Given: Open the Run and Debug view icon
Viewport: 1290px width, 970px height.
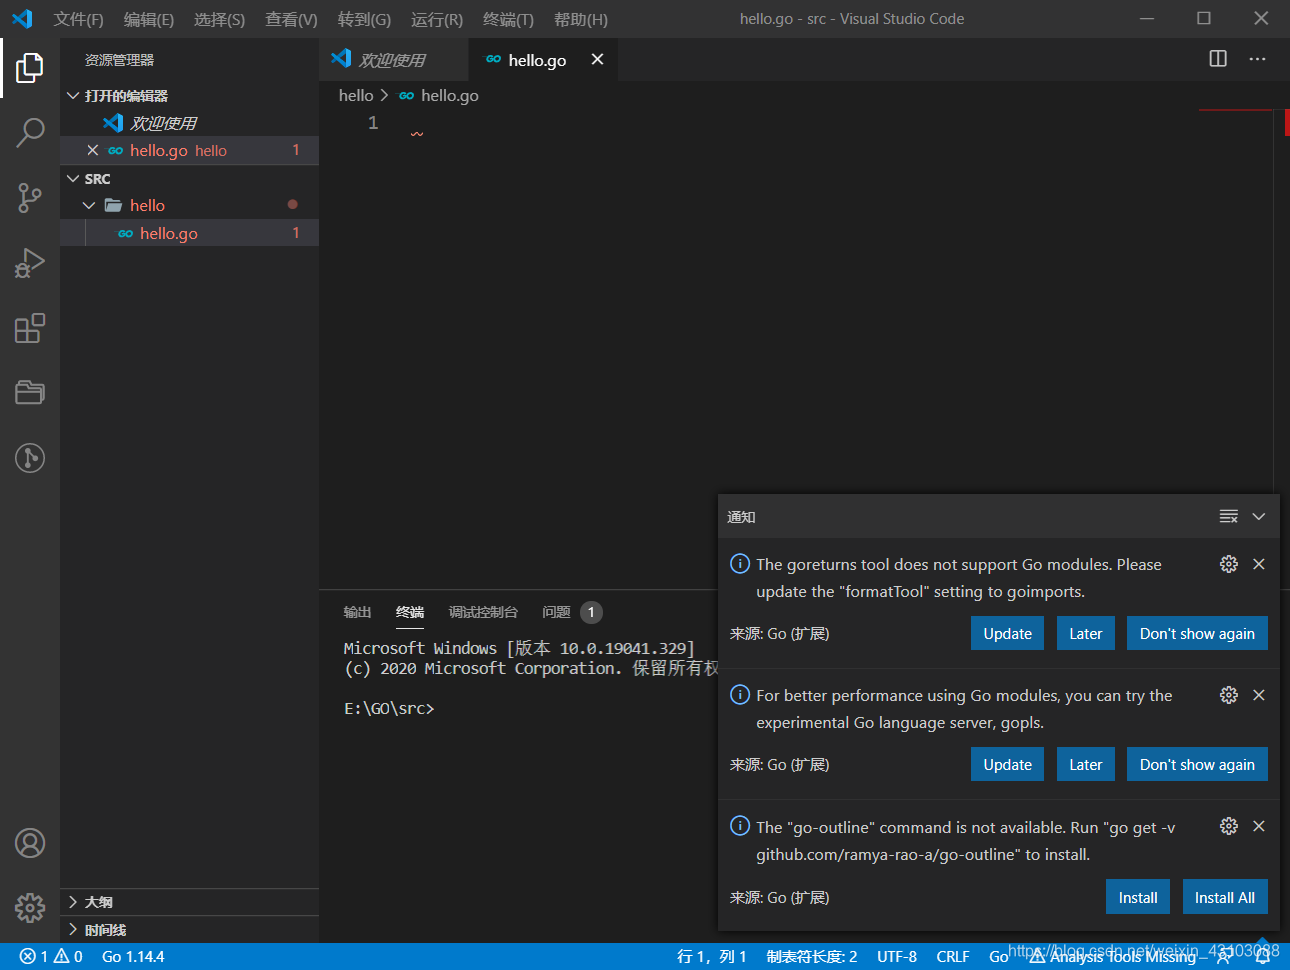Looking at the screenshot, I should [x=30, y=263].
